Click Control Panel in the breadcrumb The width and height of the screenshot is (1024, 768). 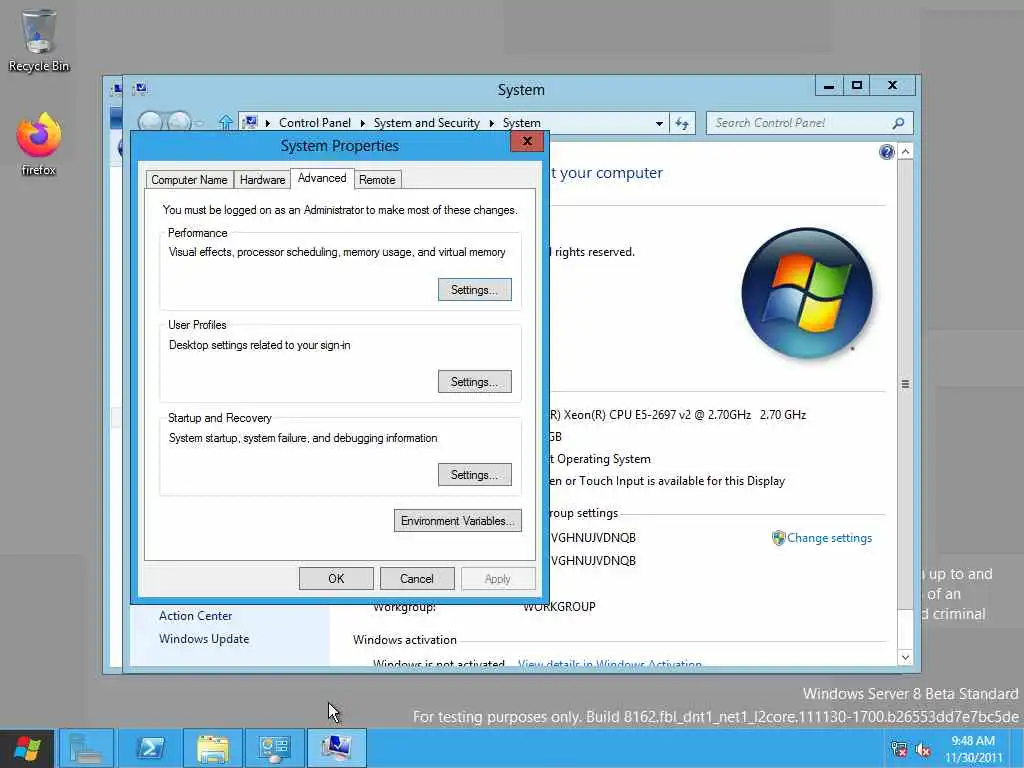click(315, 123)
